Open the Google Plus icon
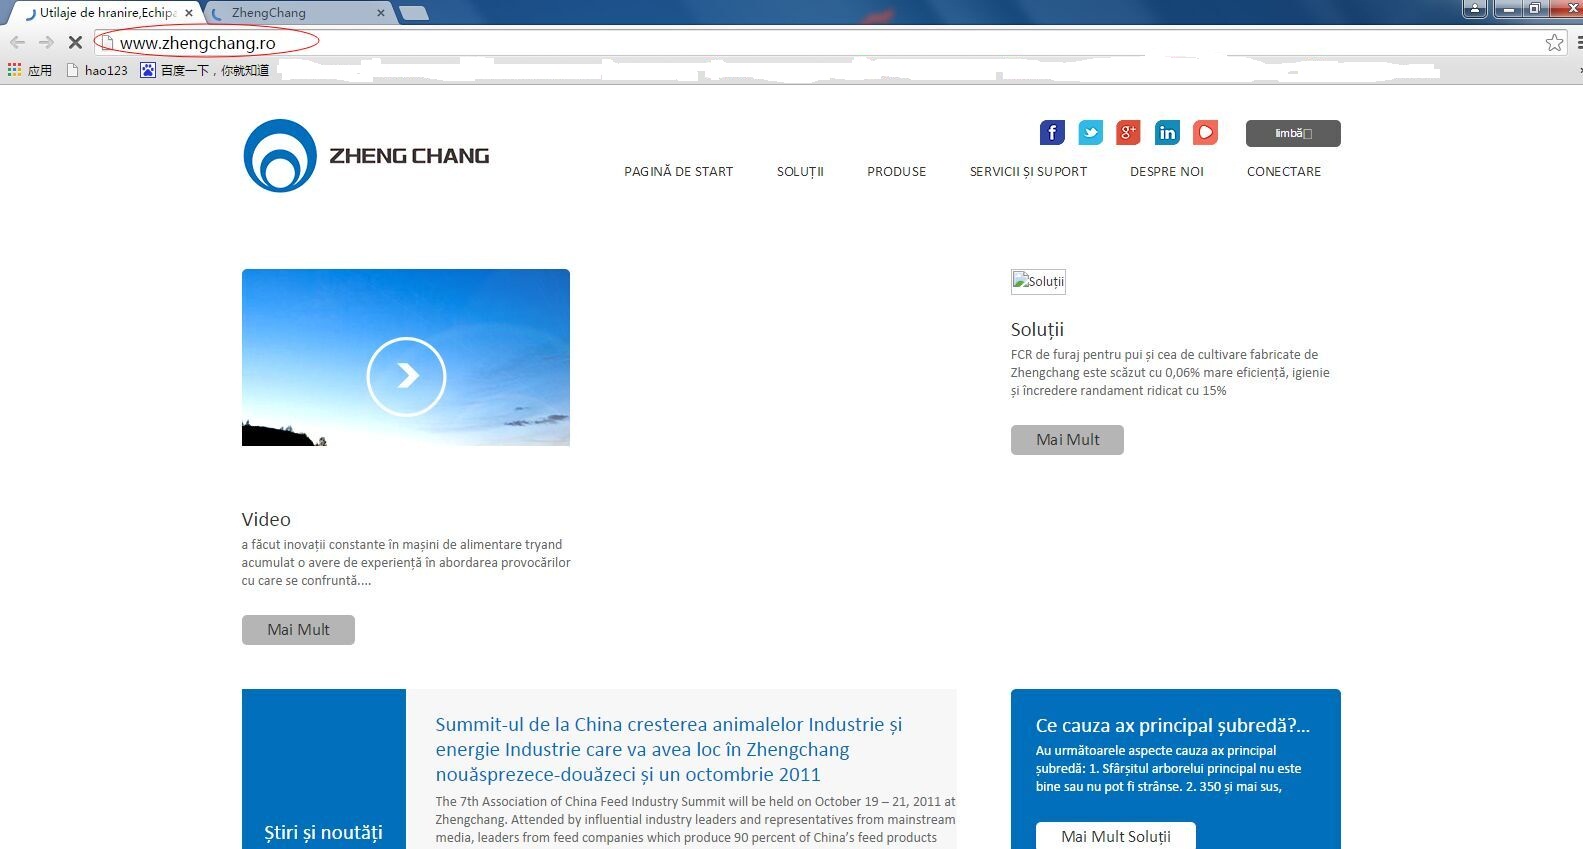This screenshot has height=849, width=1583. pos(1128,133)
